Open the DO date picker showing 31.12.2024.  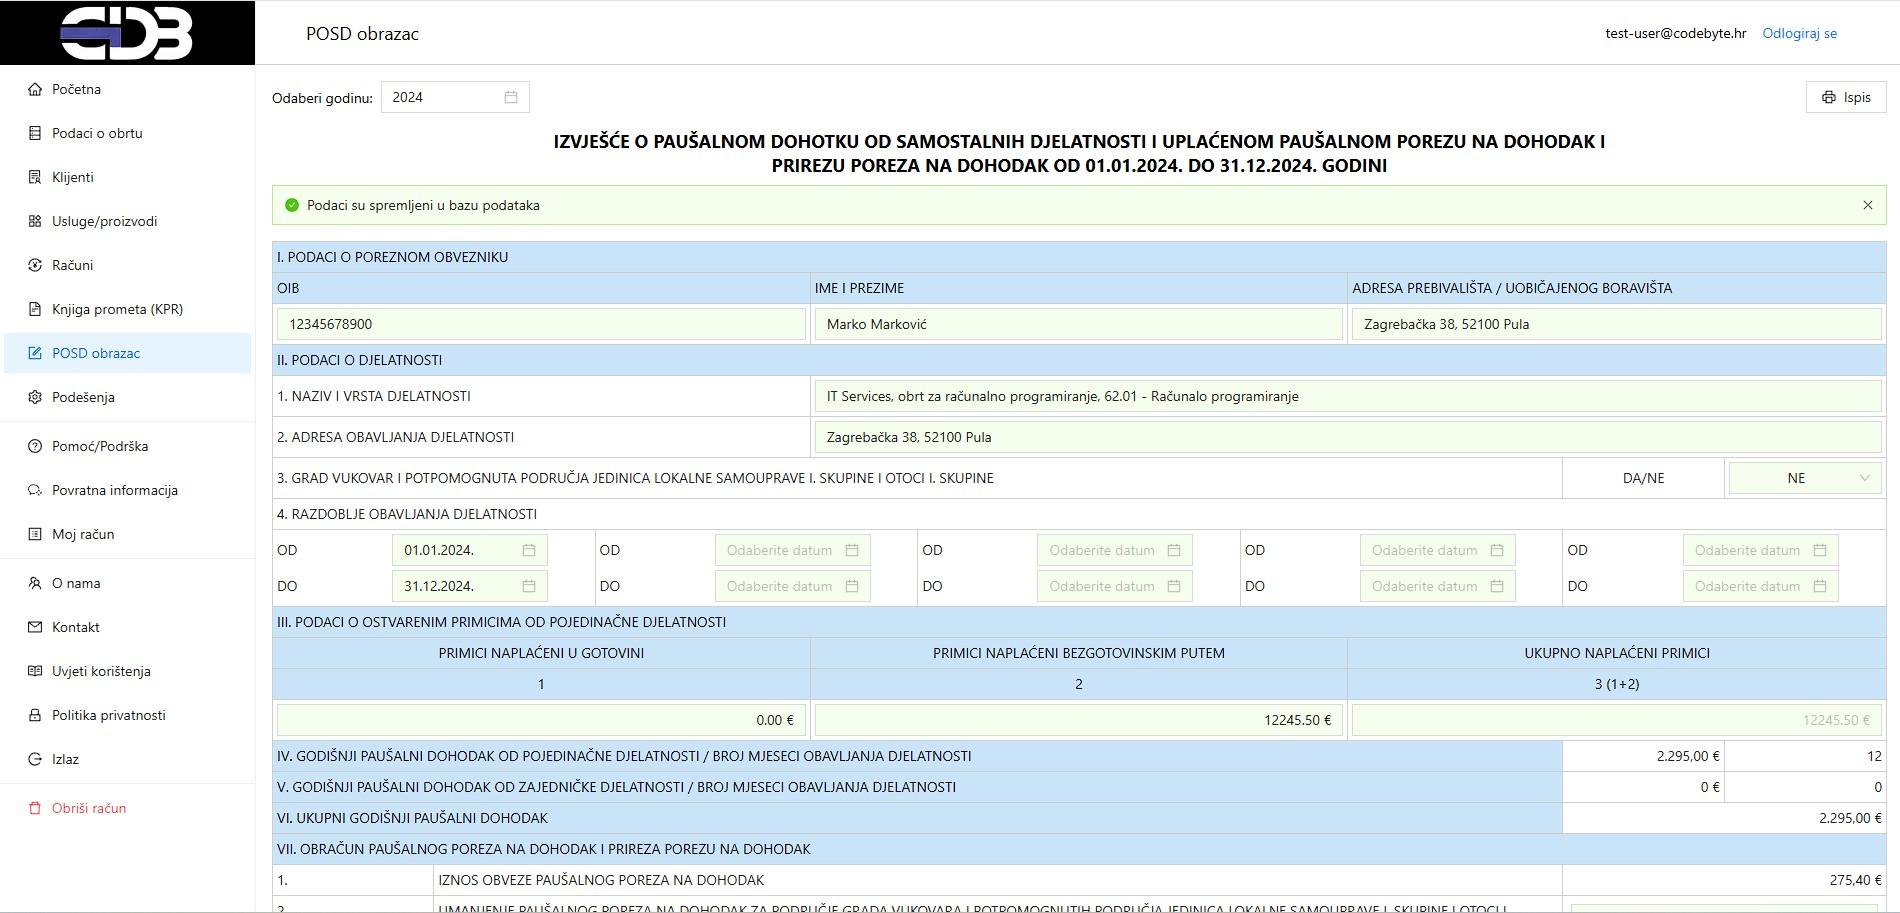470,586
